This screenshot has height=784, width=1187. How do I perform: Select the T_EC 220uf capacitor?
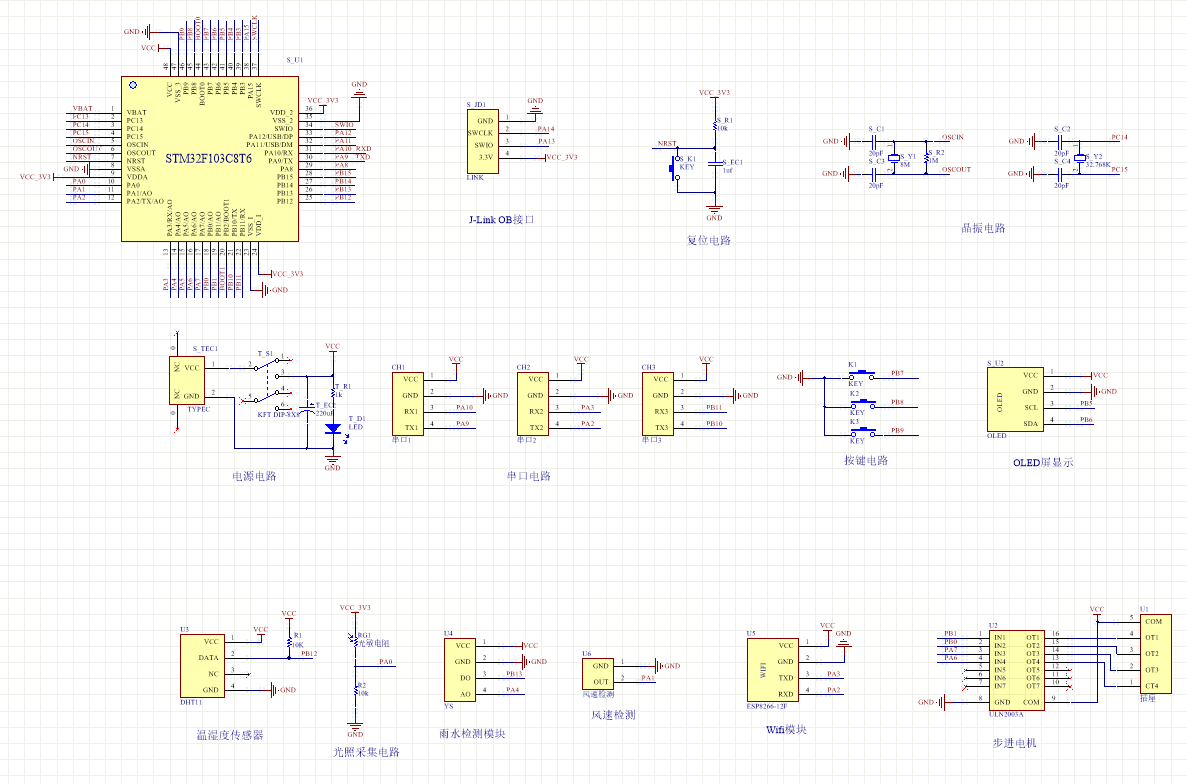click(x=307, y=409)
